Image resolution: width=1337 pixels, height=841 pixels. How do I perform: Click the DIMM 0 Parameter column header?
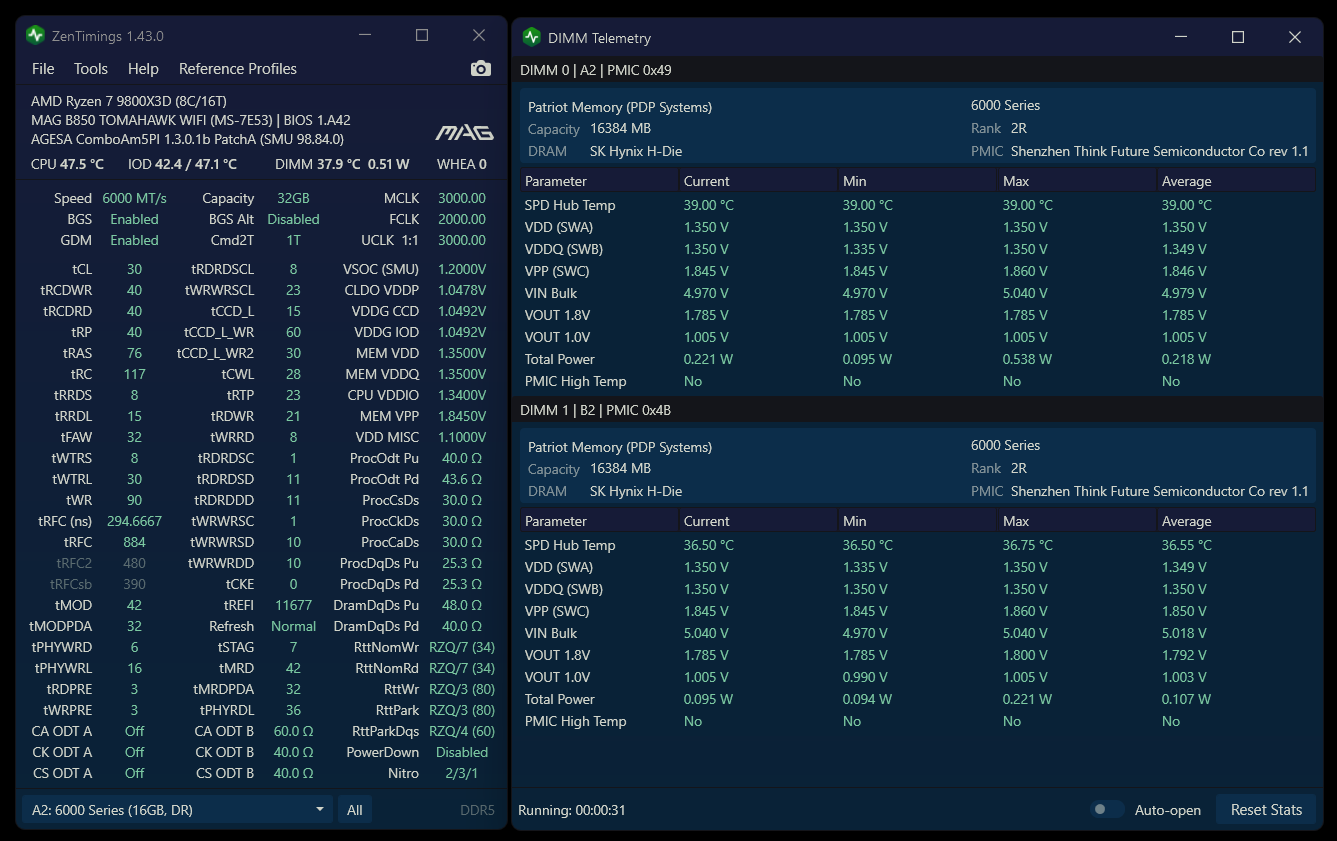tap(599, 181)
